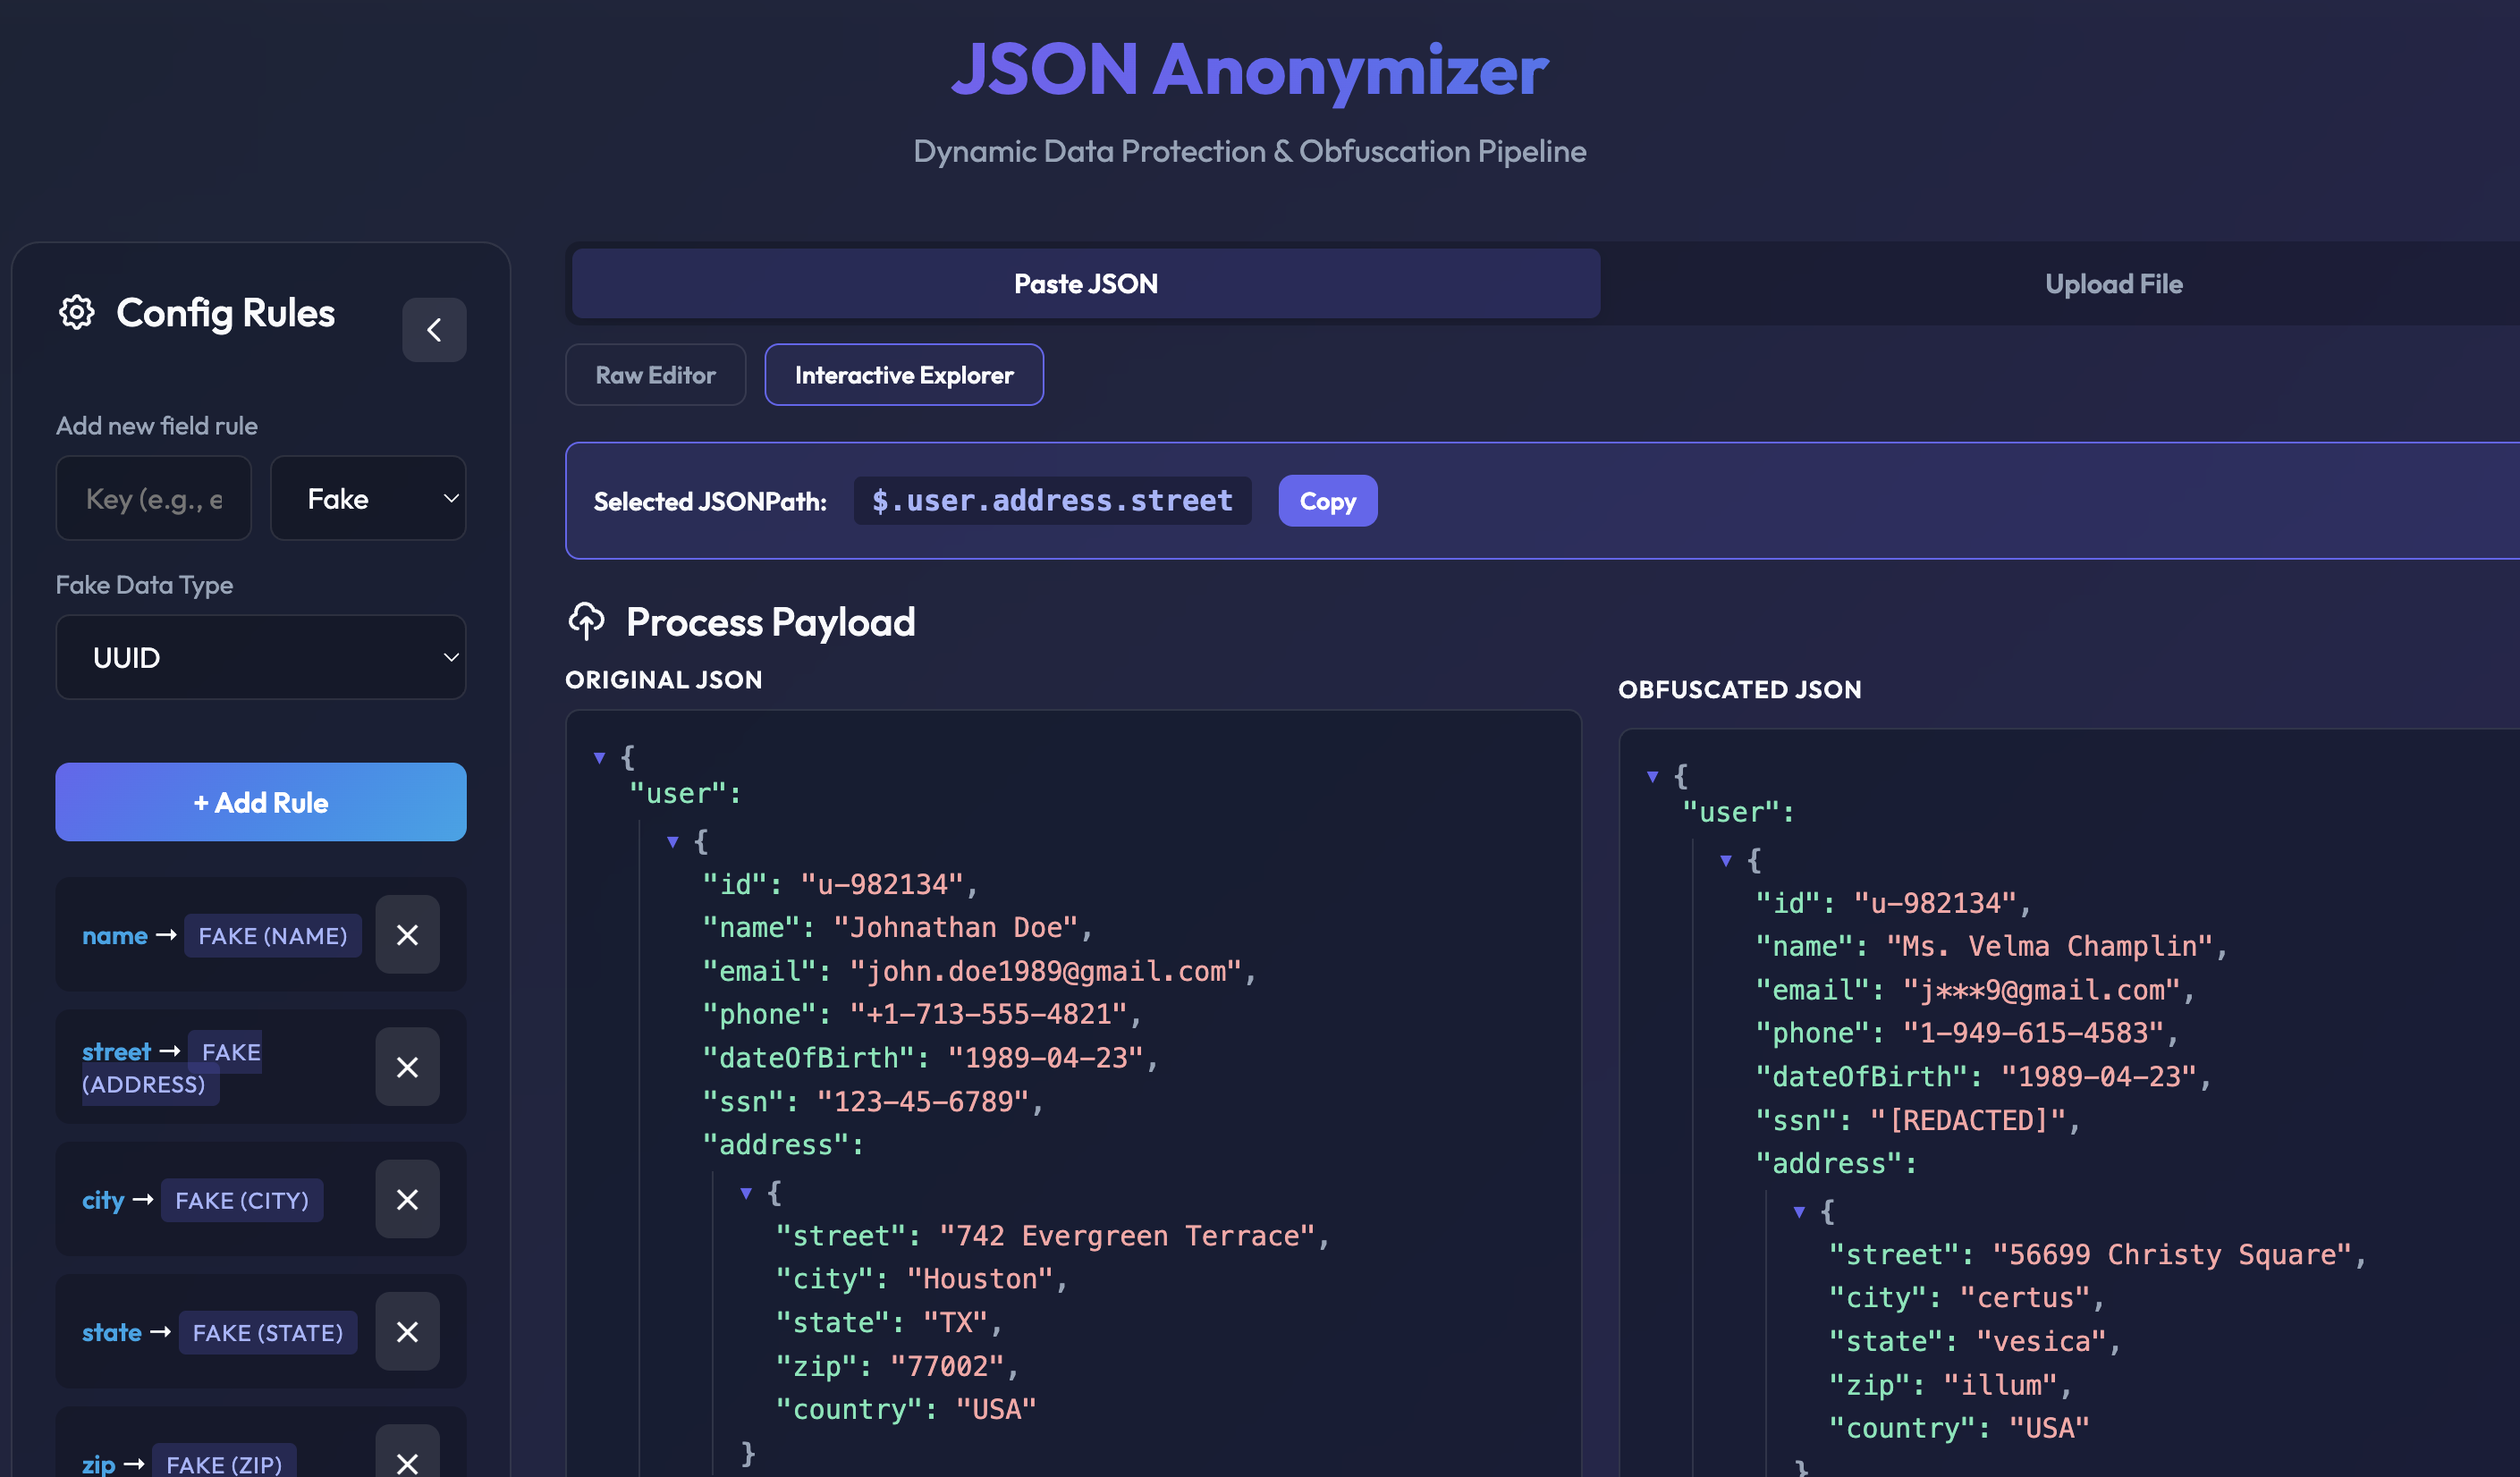Click the "vesica" state line
The height and width of the screenshot is (1477, 2520).
tap(1975, 1342)
